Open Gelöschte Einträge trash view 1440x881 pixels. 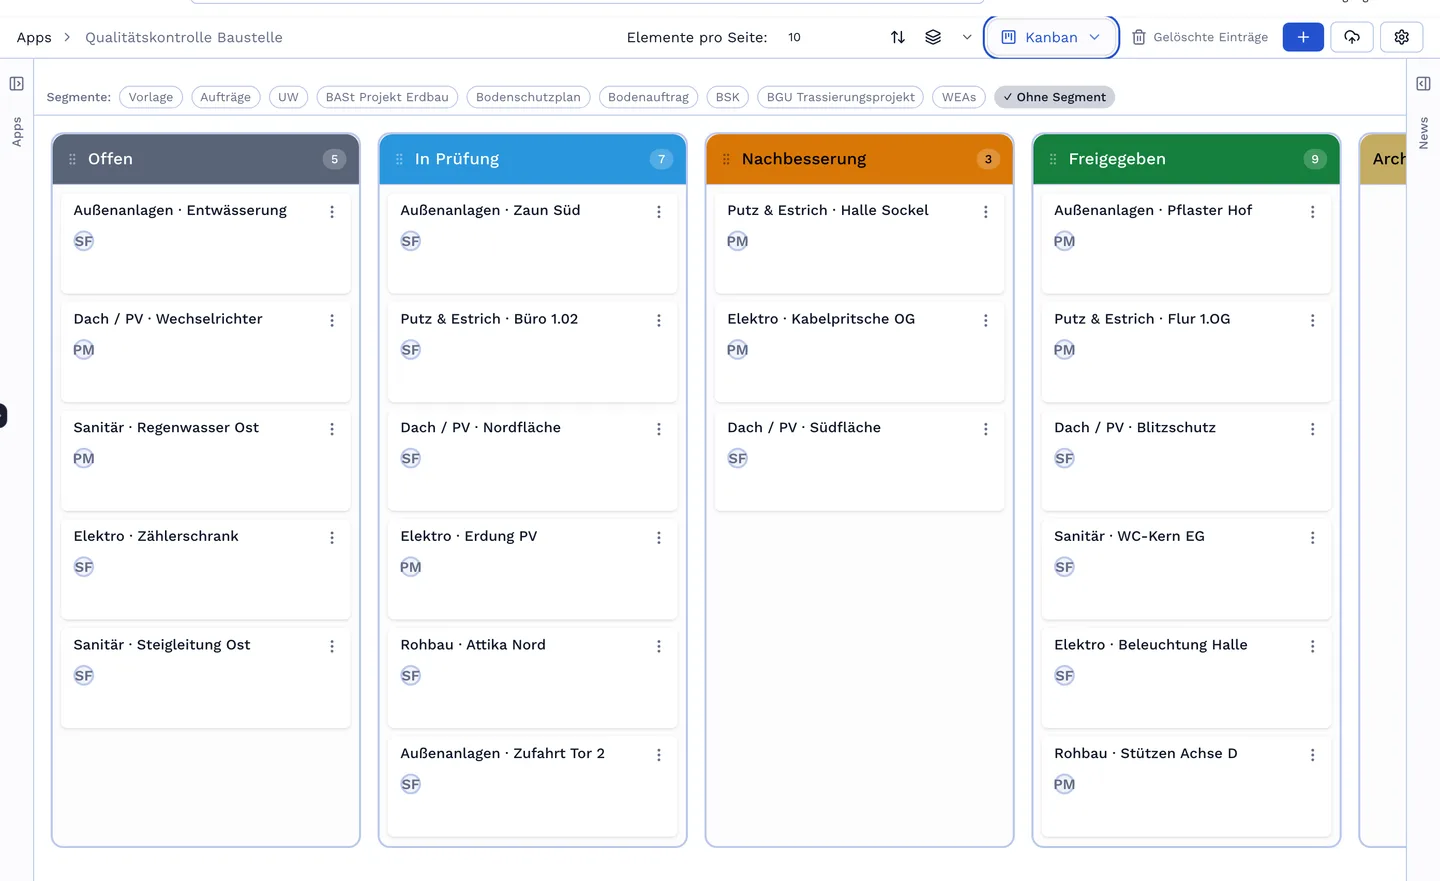(x=1200, y=37)
